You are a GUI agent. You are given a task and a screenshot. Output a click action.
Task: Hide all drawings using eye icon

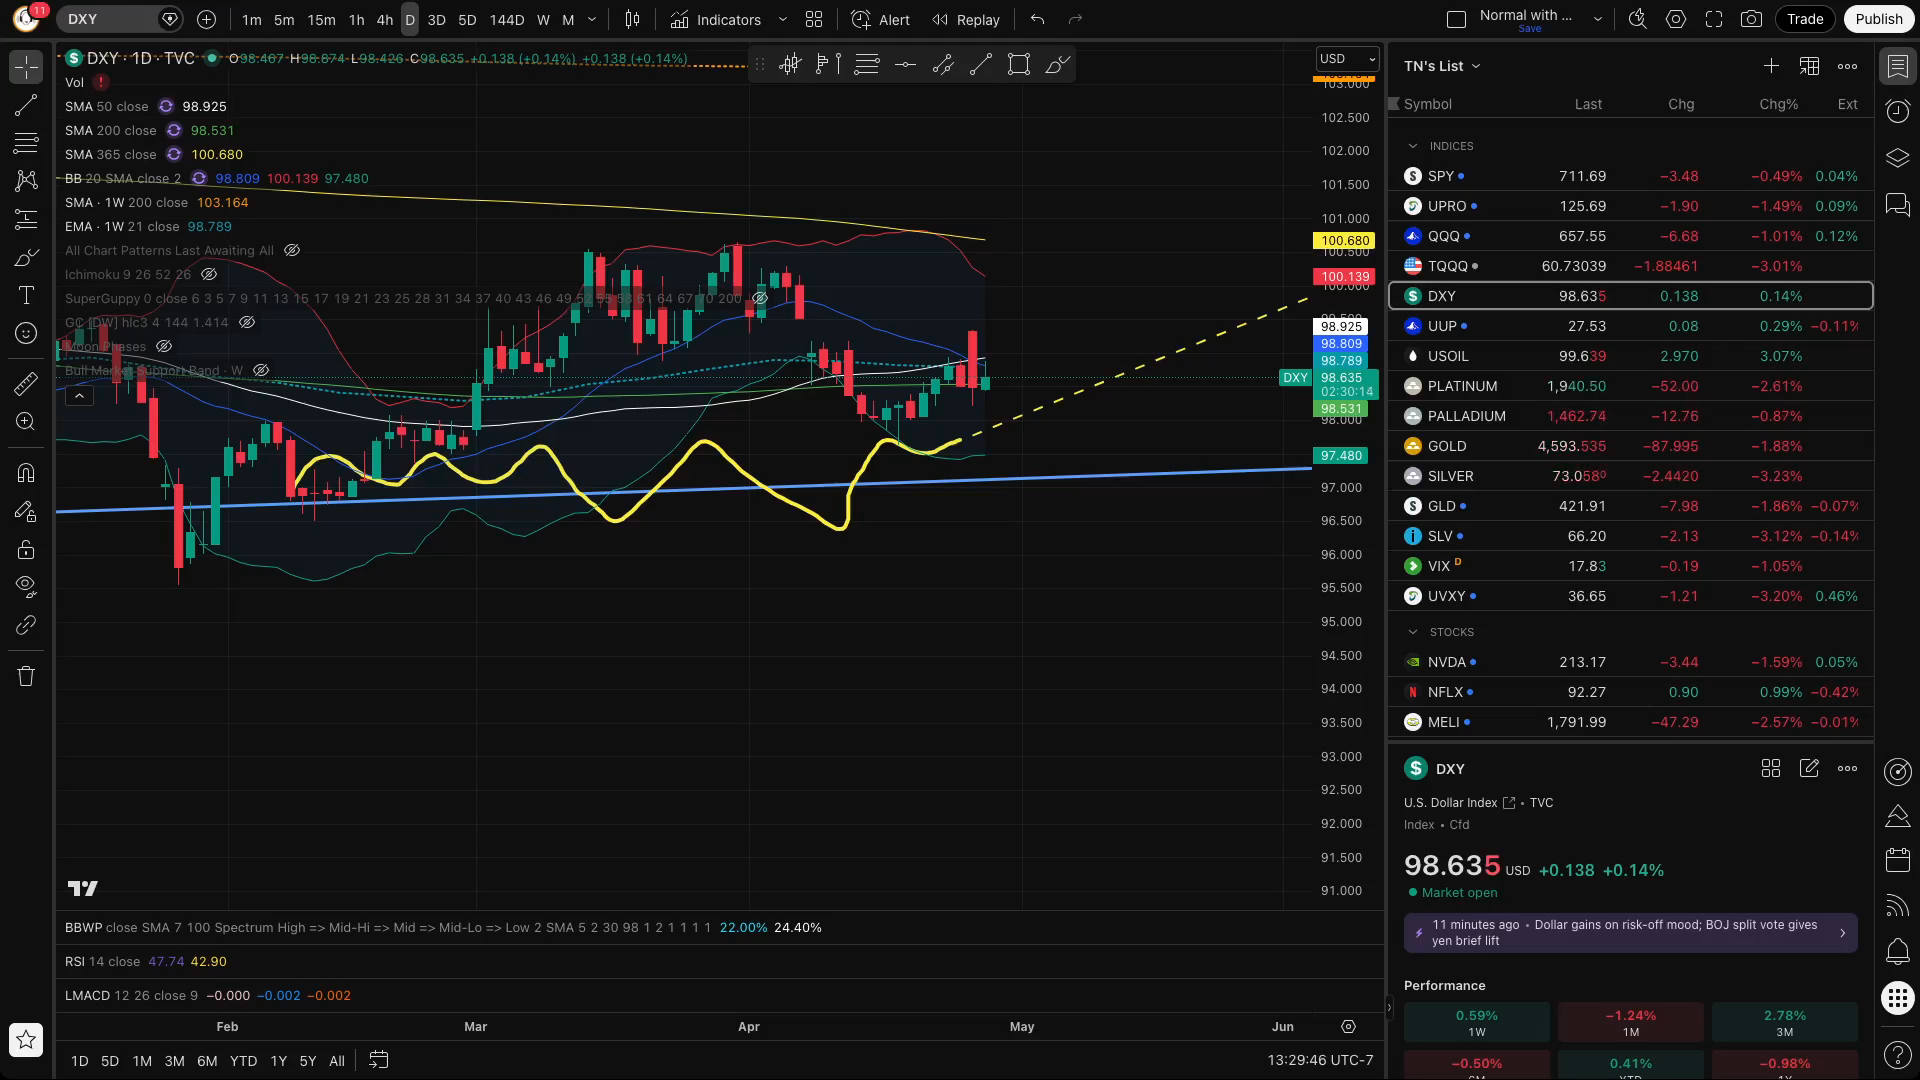26,586
